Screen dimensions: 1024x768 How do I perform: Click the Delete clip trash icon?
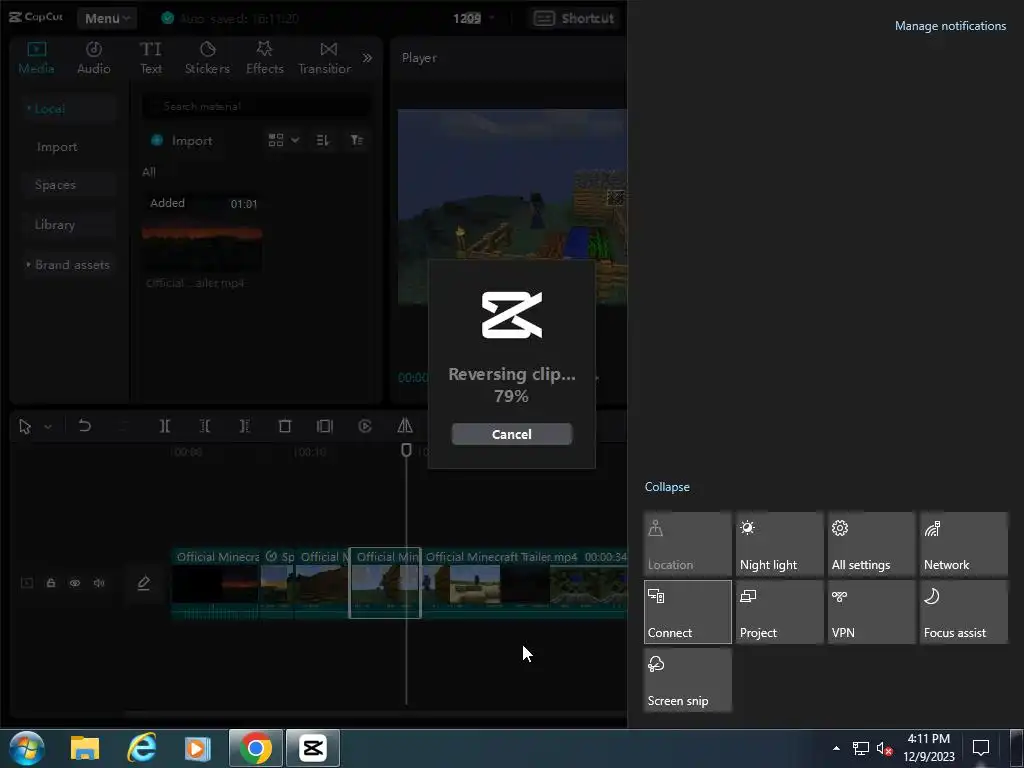285,426
